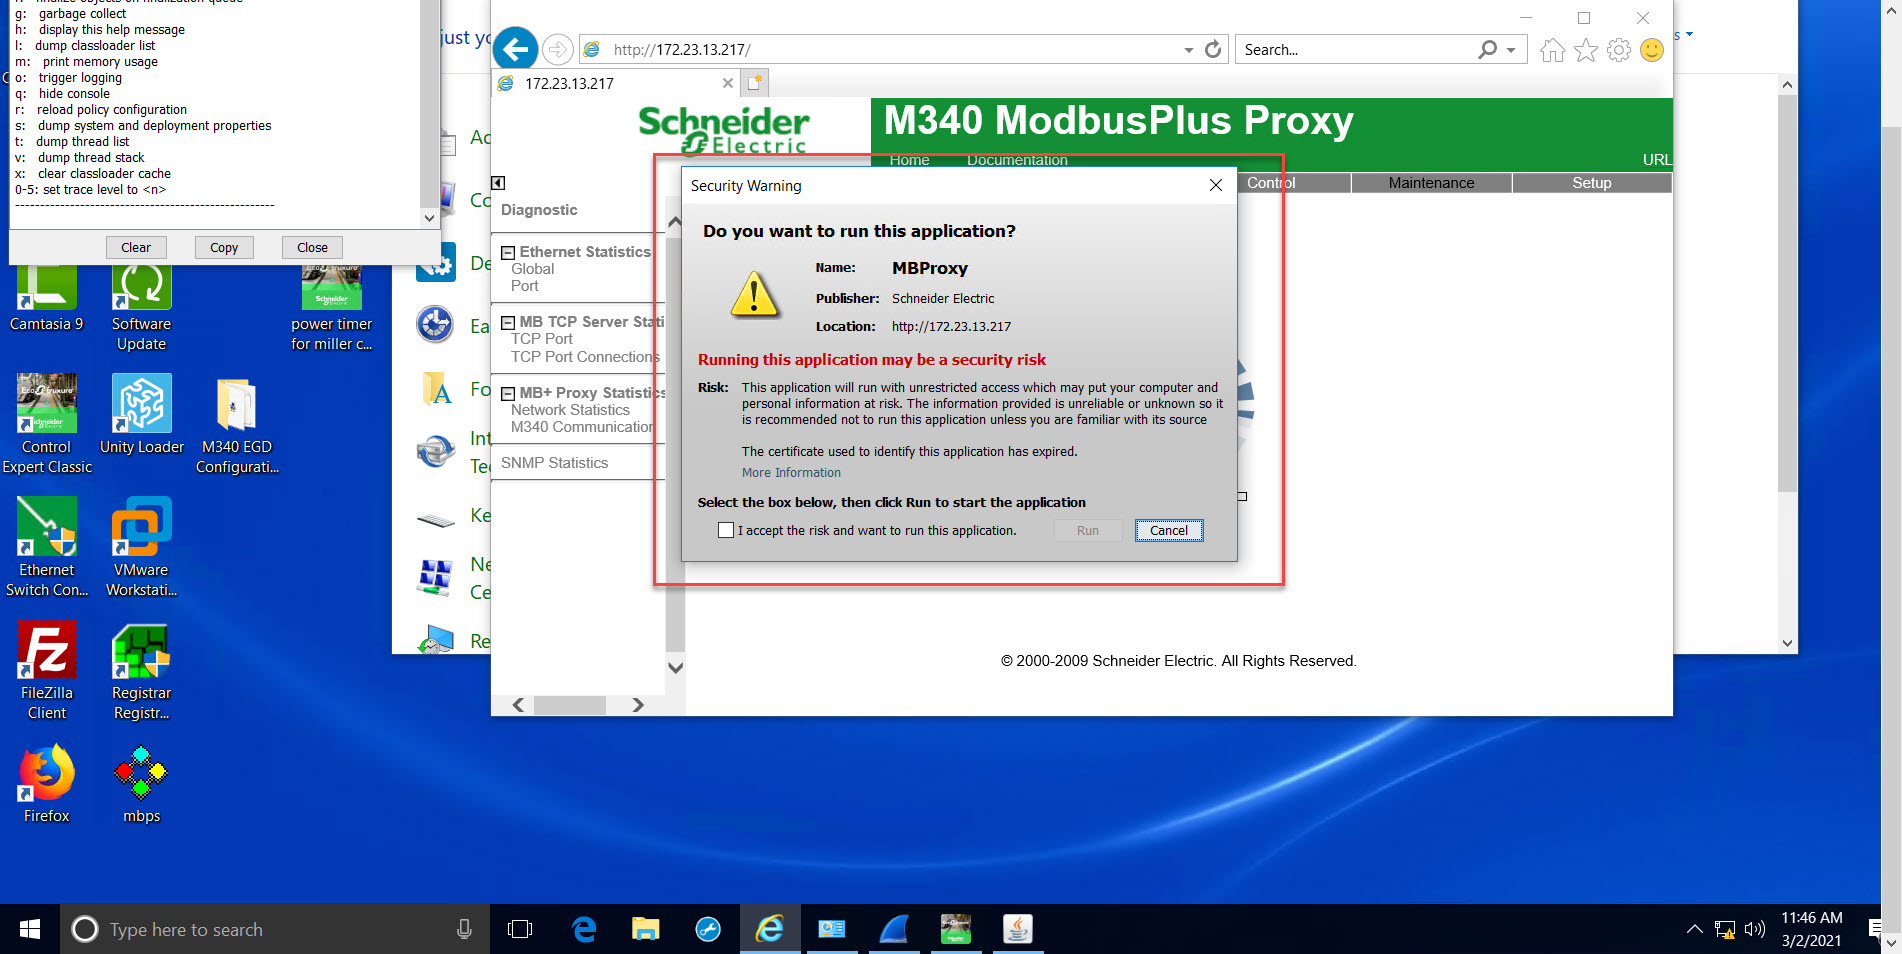Image resolution: width=1902 pixels, height=954 pixels.
Task: Open the FileZilla Client desktop icon
Action: (x=46, y=670)
